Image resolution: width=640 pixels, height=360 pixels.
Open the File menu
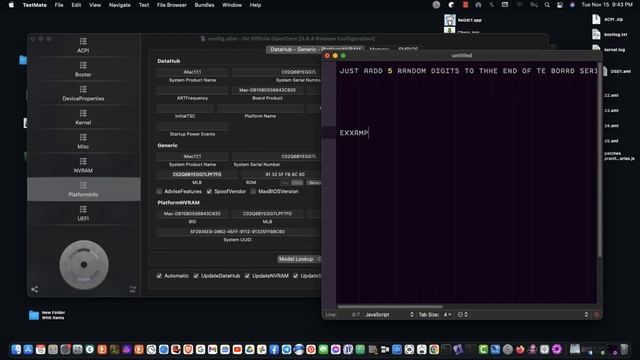pos(59,5)
